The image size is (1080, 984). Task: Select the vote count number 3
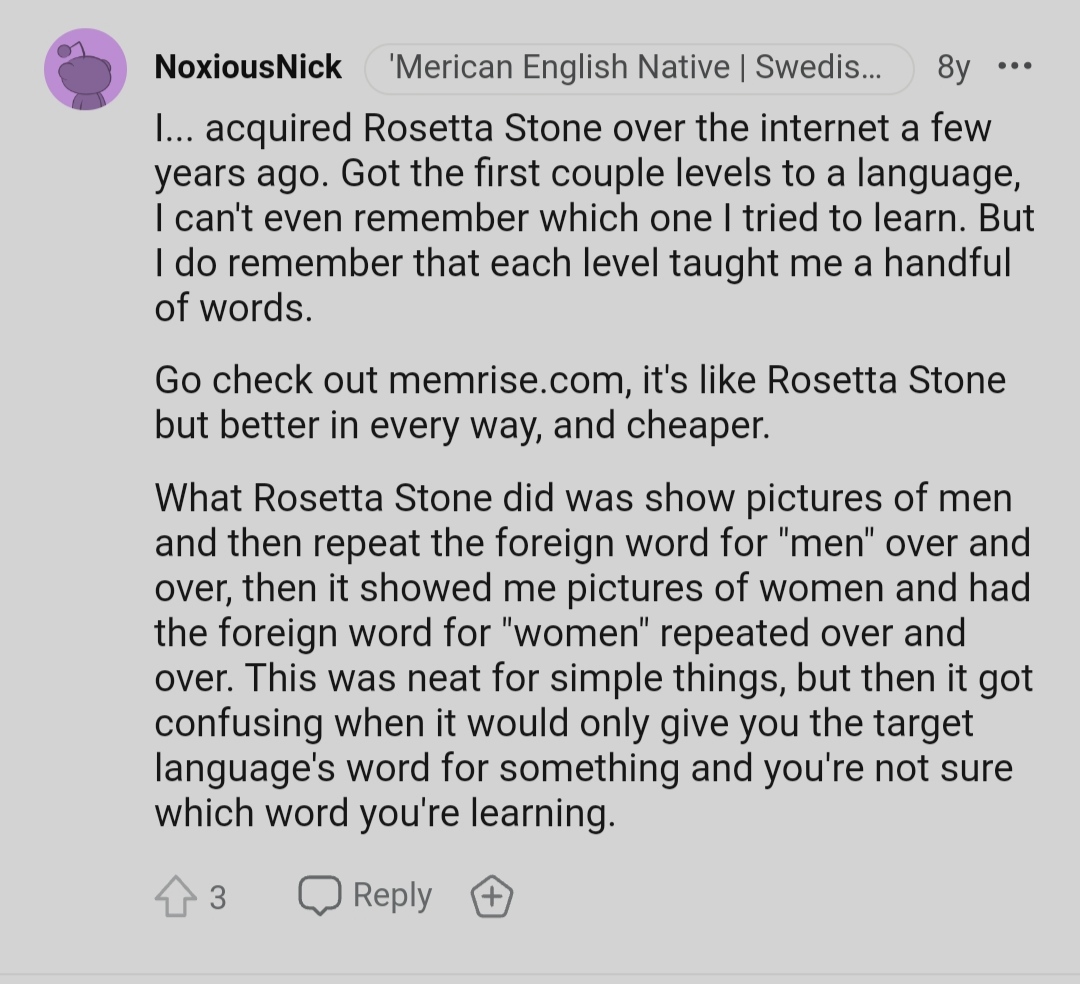[218, 898]
